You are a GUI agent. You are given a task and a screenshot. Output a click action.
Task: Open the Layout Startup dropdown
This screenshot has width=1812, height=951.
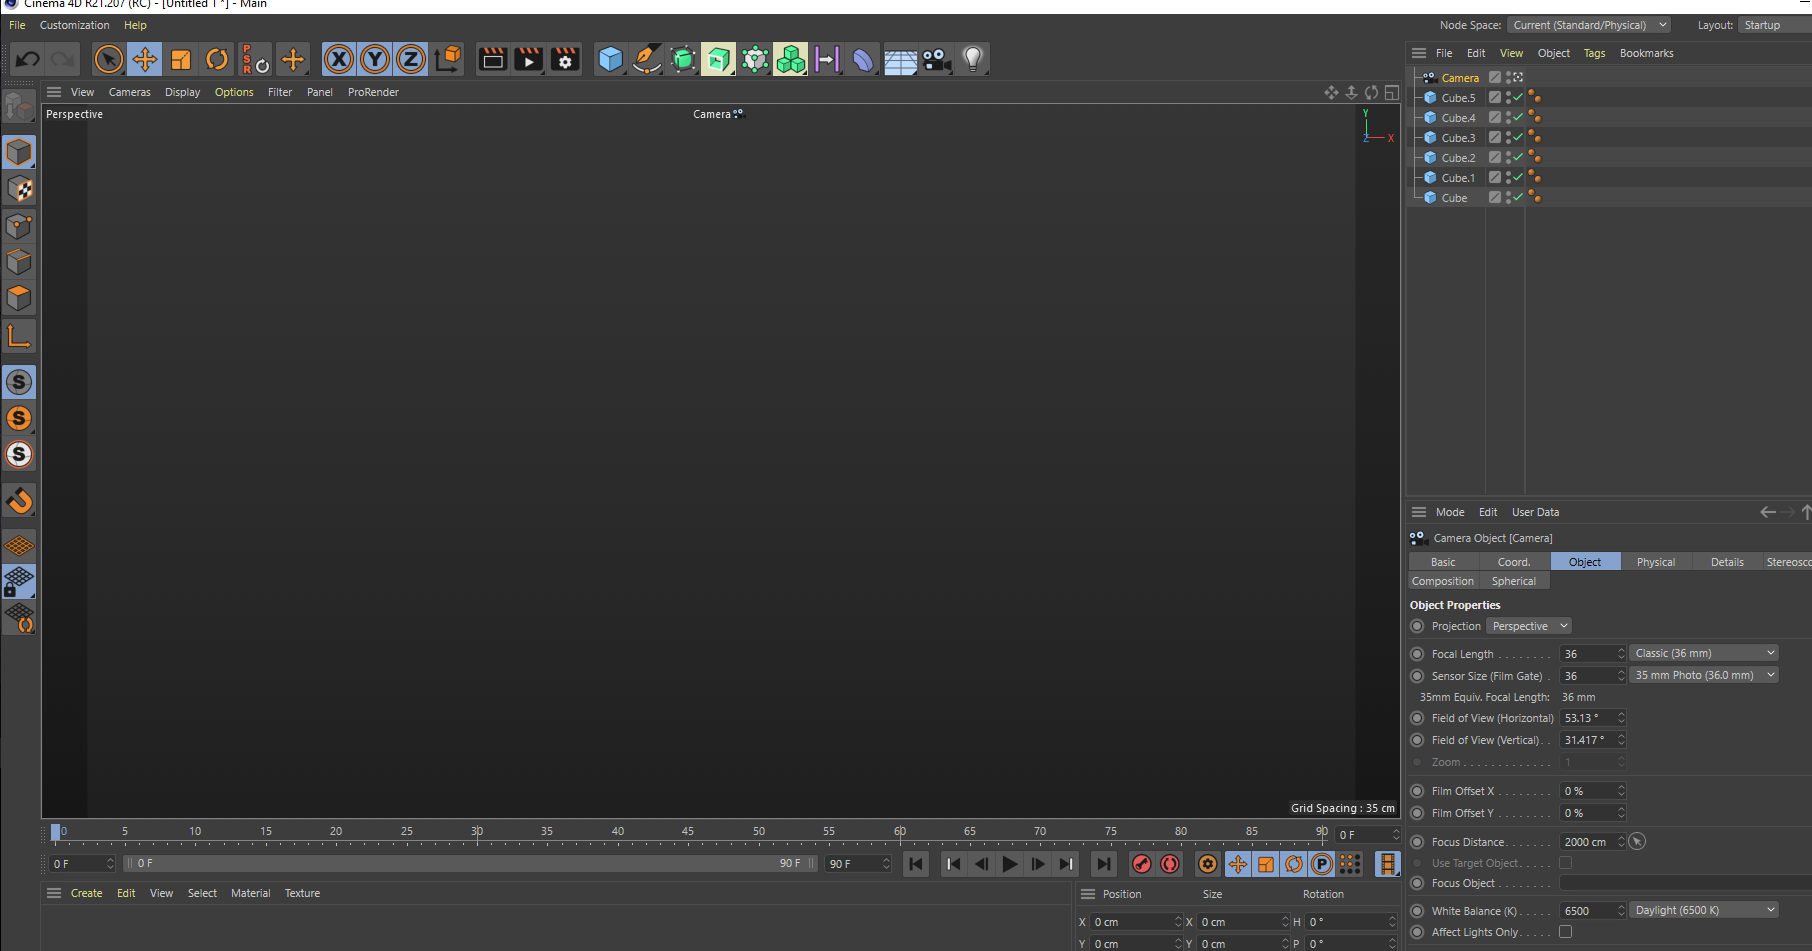click(1775, 25)
